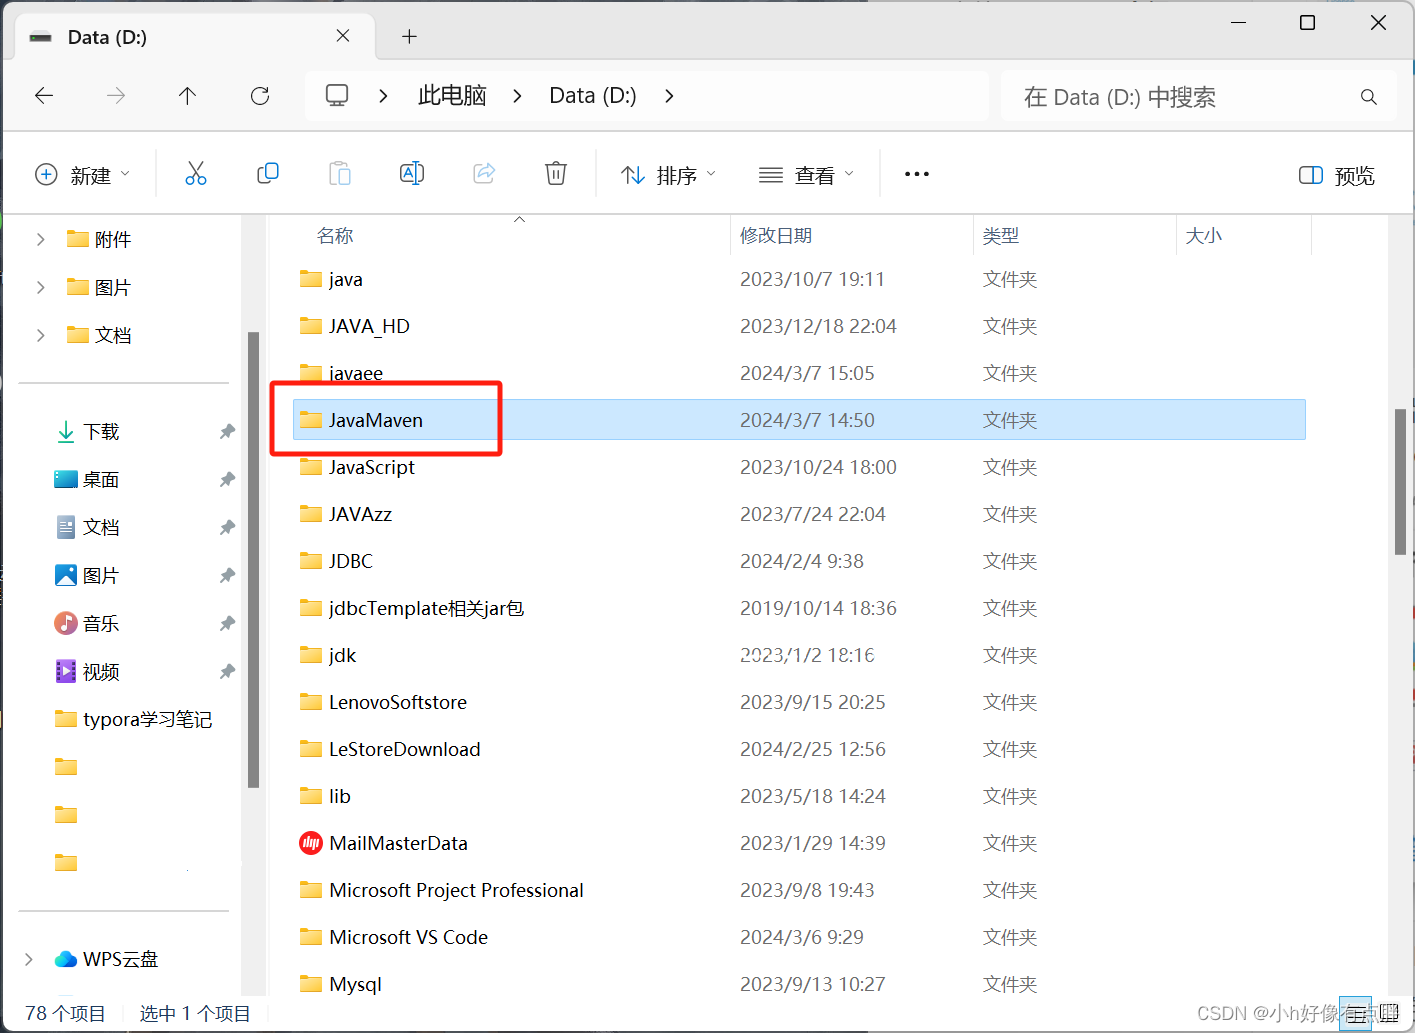Refresh the current folder view
The width and height of the screenshot is (1415, 1033).
pyautogui.click(x=260, y=96)
